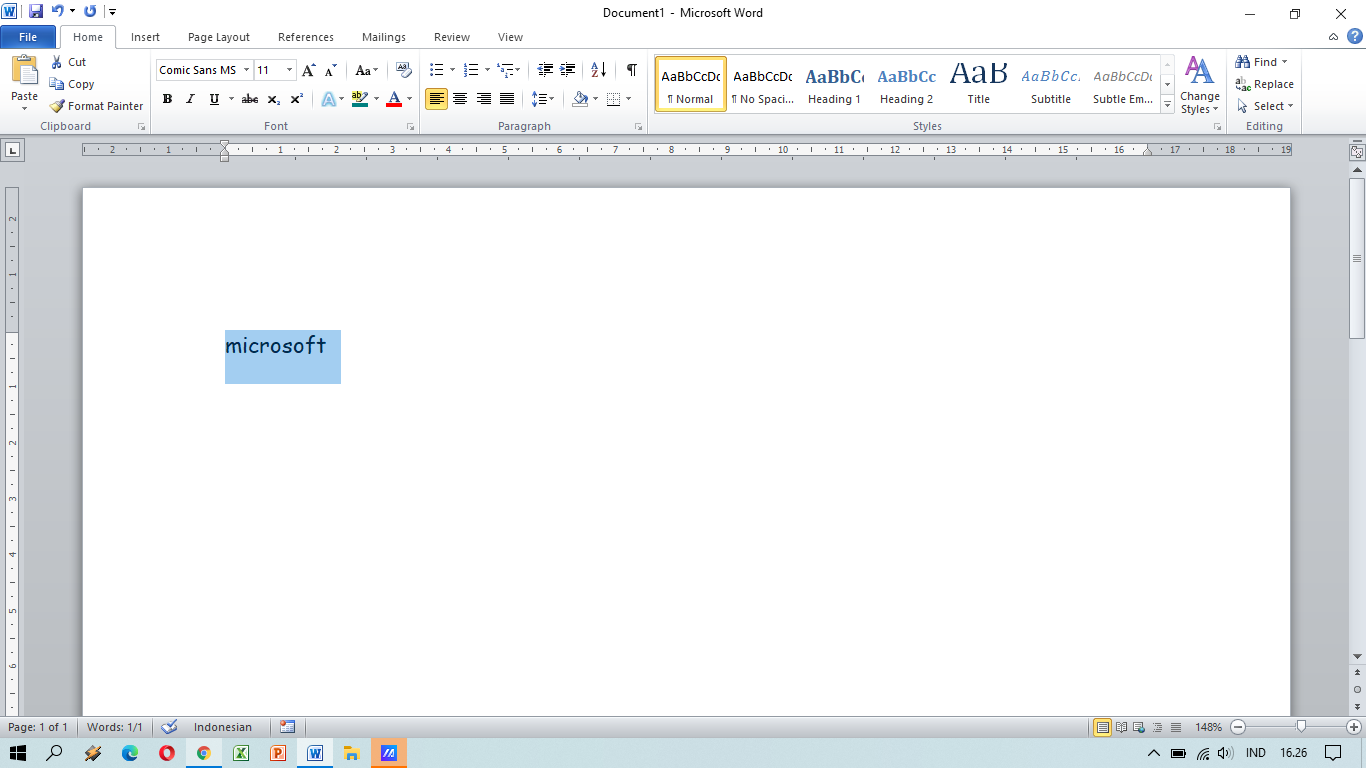Toggle Strikethrough formatting
Viewport: 1366px width, 768px height.
(x=250, y=99)
